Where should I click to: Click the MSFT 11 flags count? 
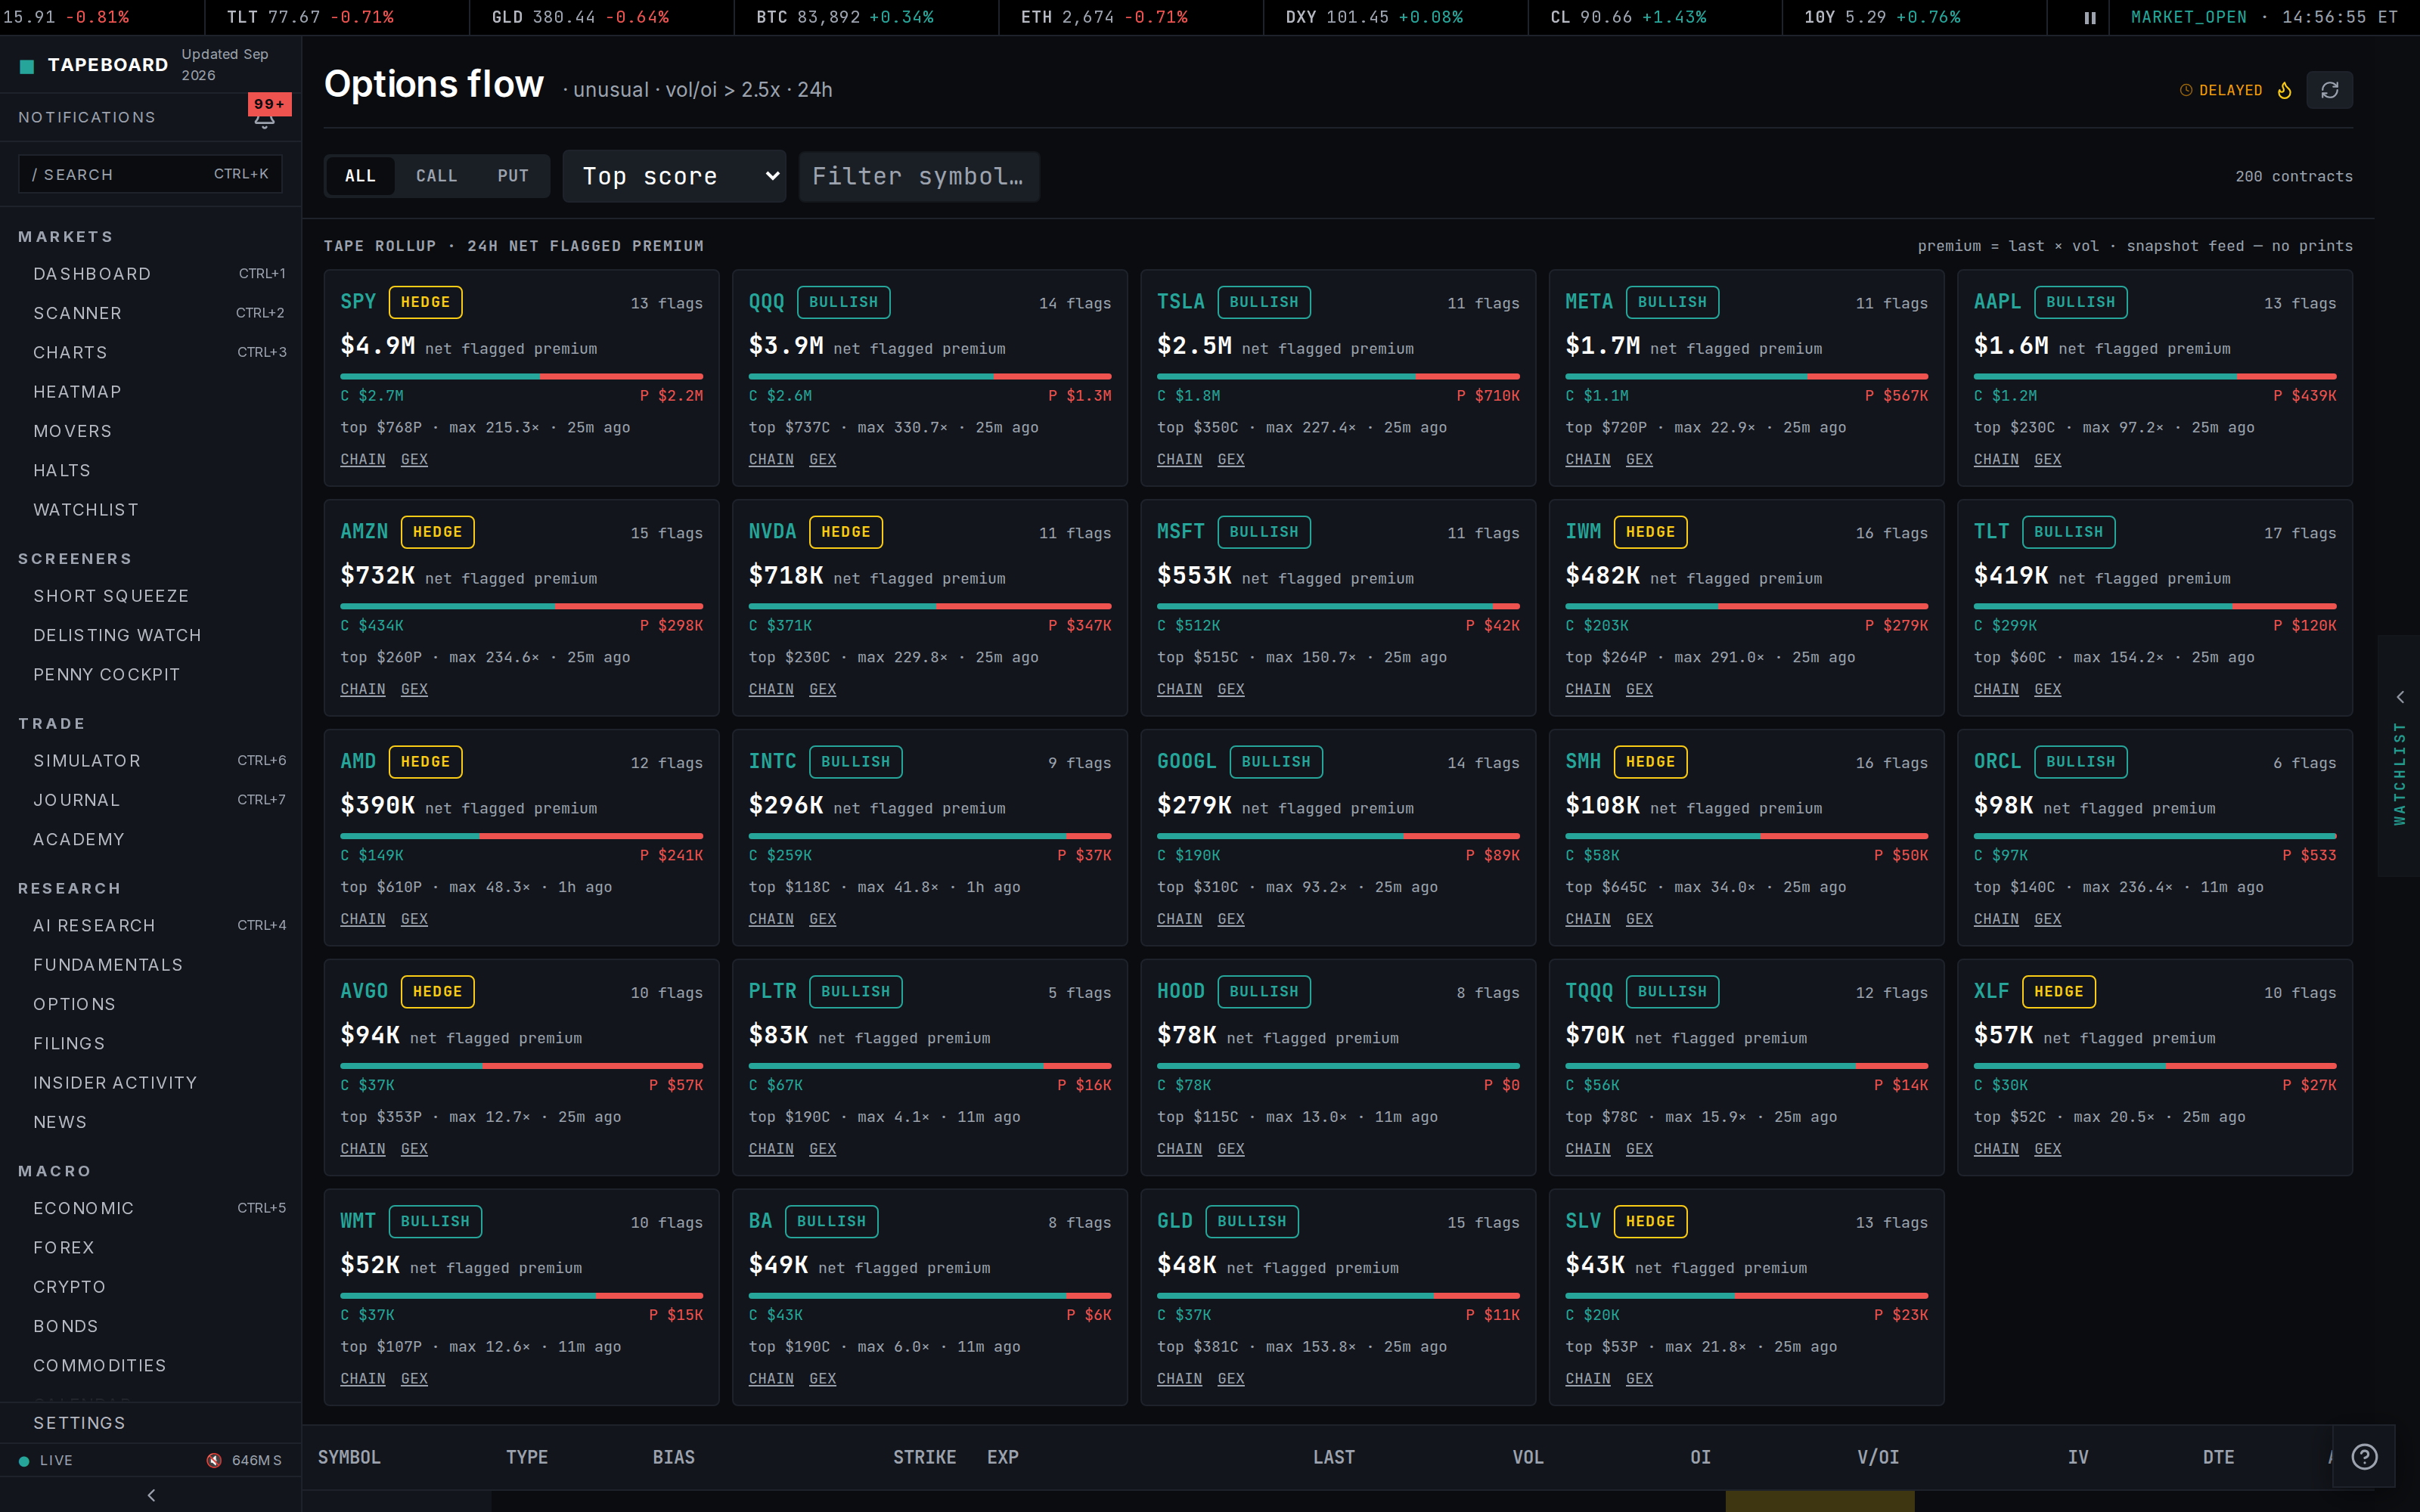pyautogui.click(x=1483, y=533)
